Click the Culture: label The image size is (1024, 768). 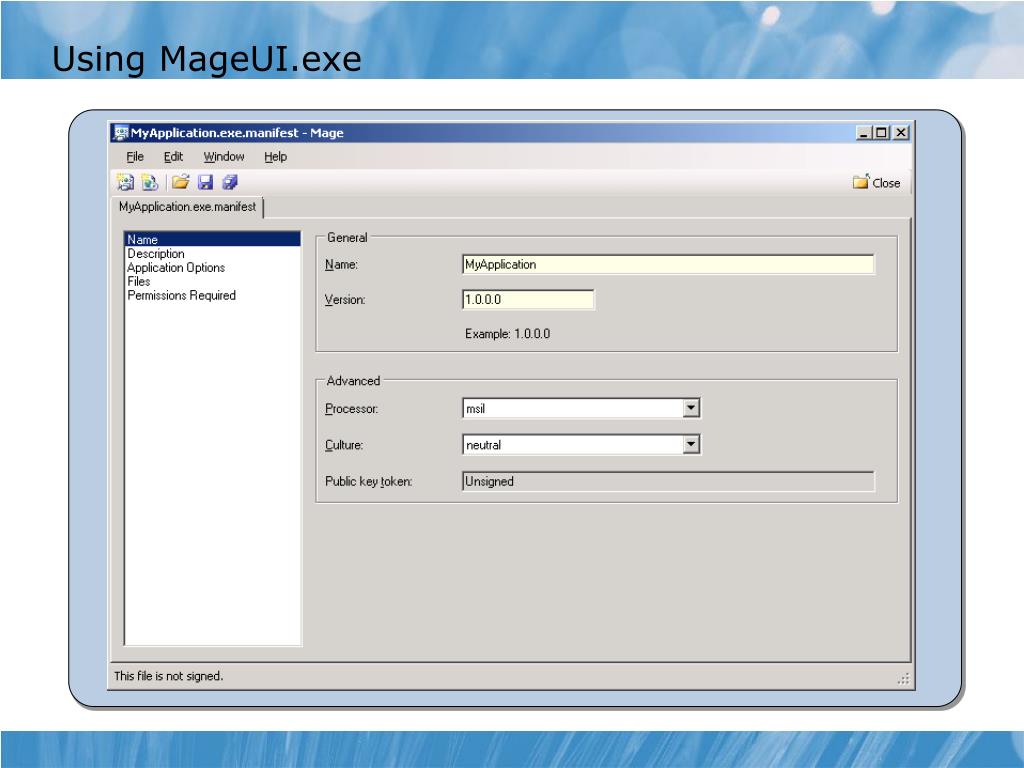tap(344, 445)
